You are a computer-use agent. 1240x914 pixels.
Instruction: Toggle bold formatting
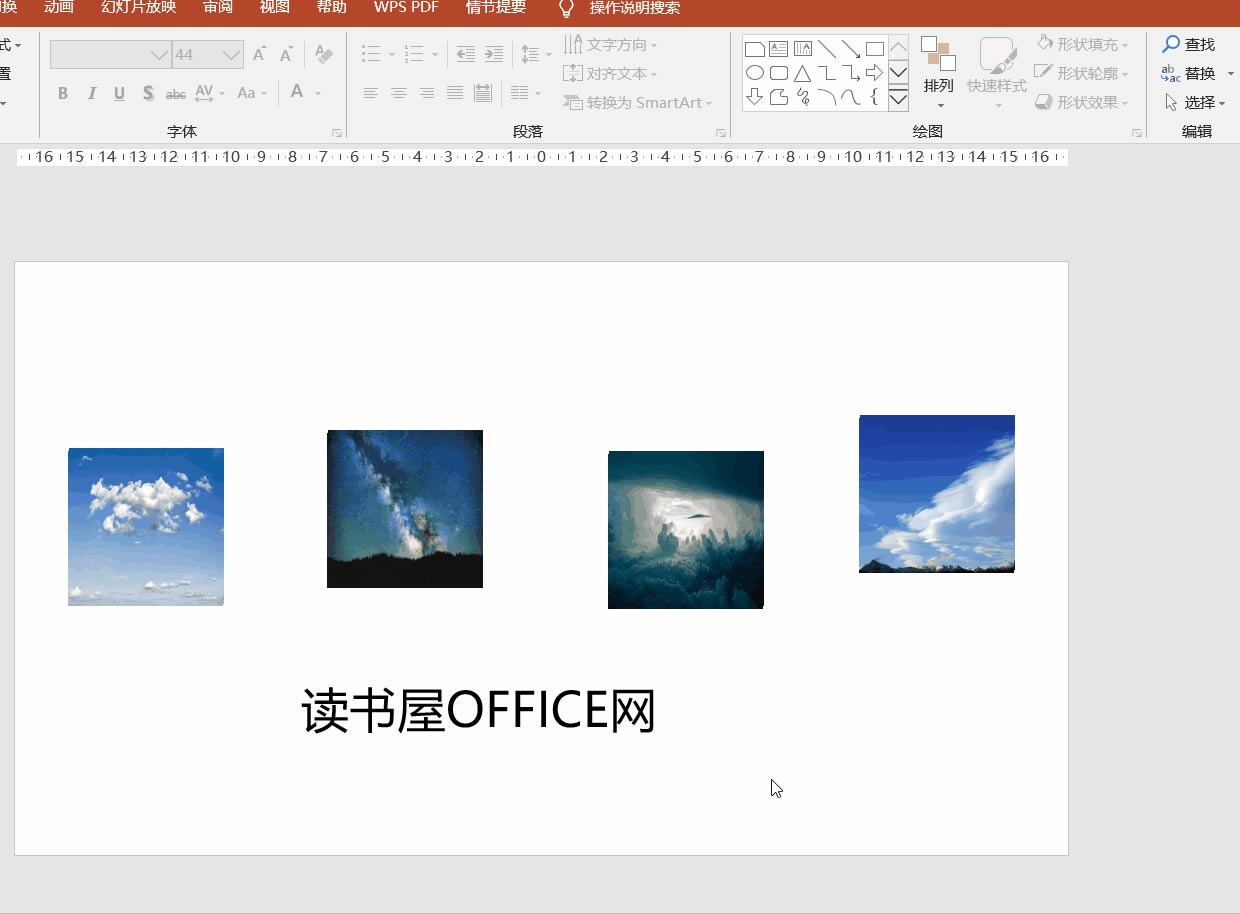click(x=62, y=93)
